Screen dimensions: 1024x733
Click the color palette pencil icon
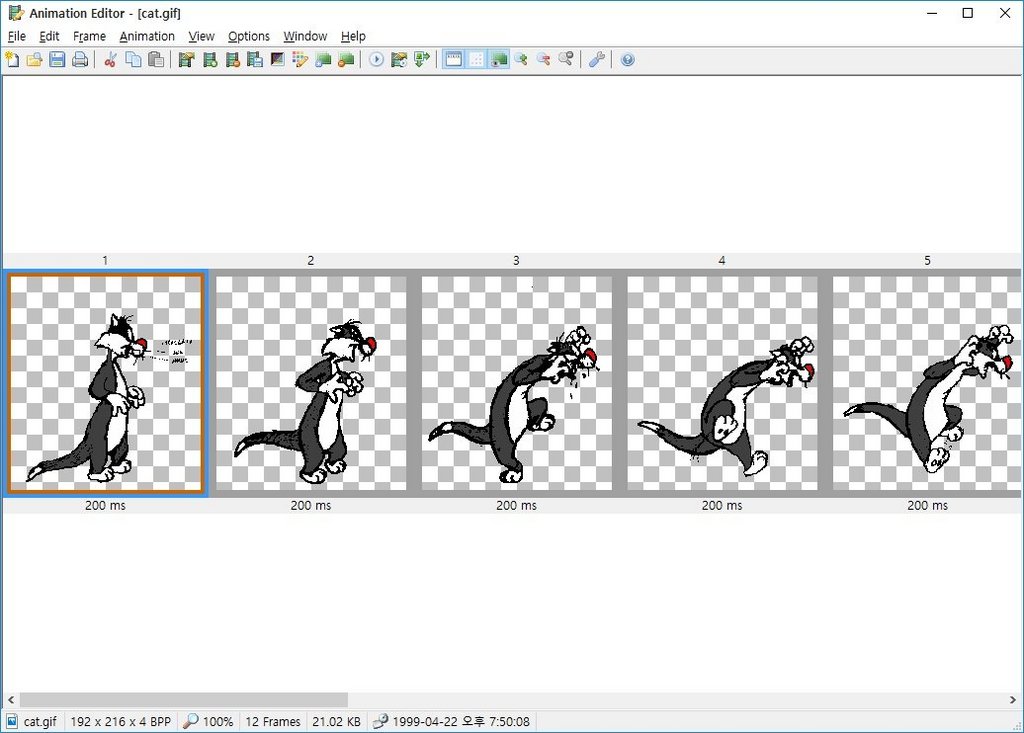[300, 59]
